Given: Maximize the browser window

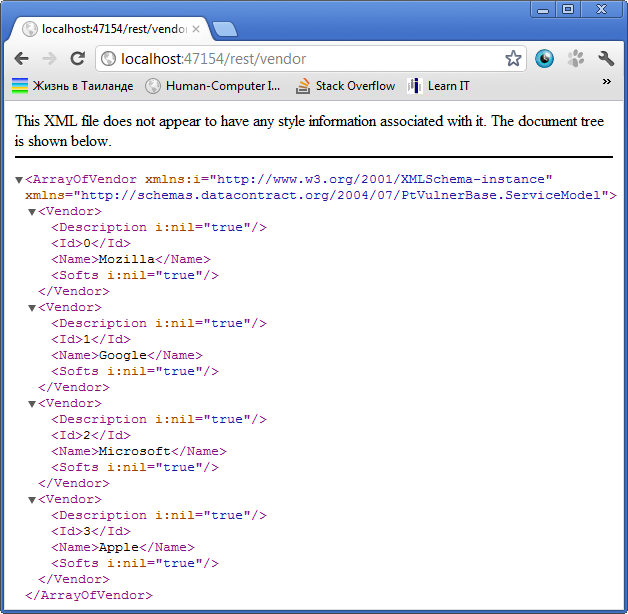Looking at the screenshot, I should (568, 10).
